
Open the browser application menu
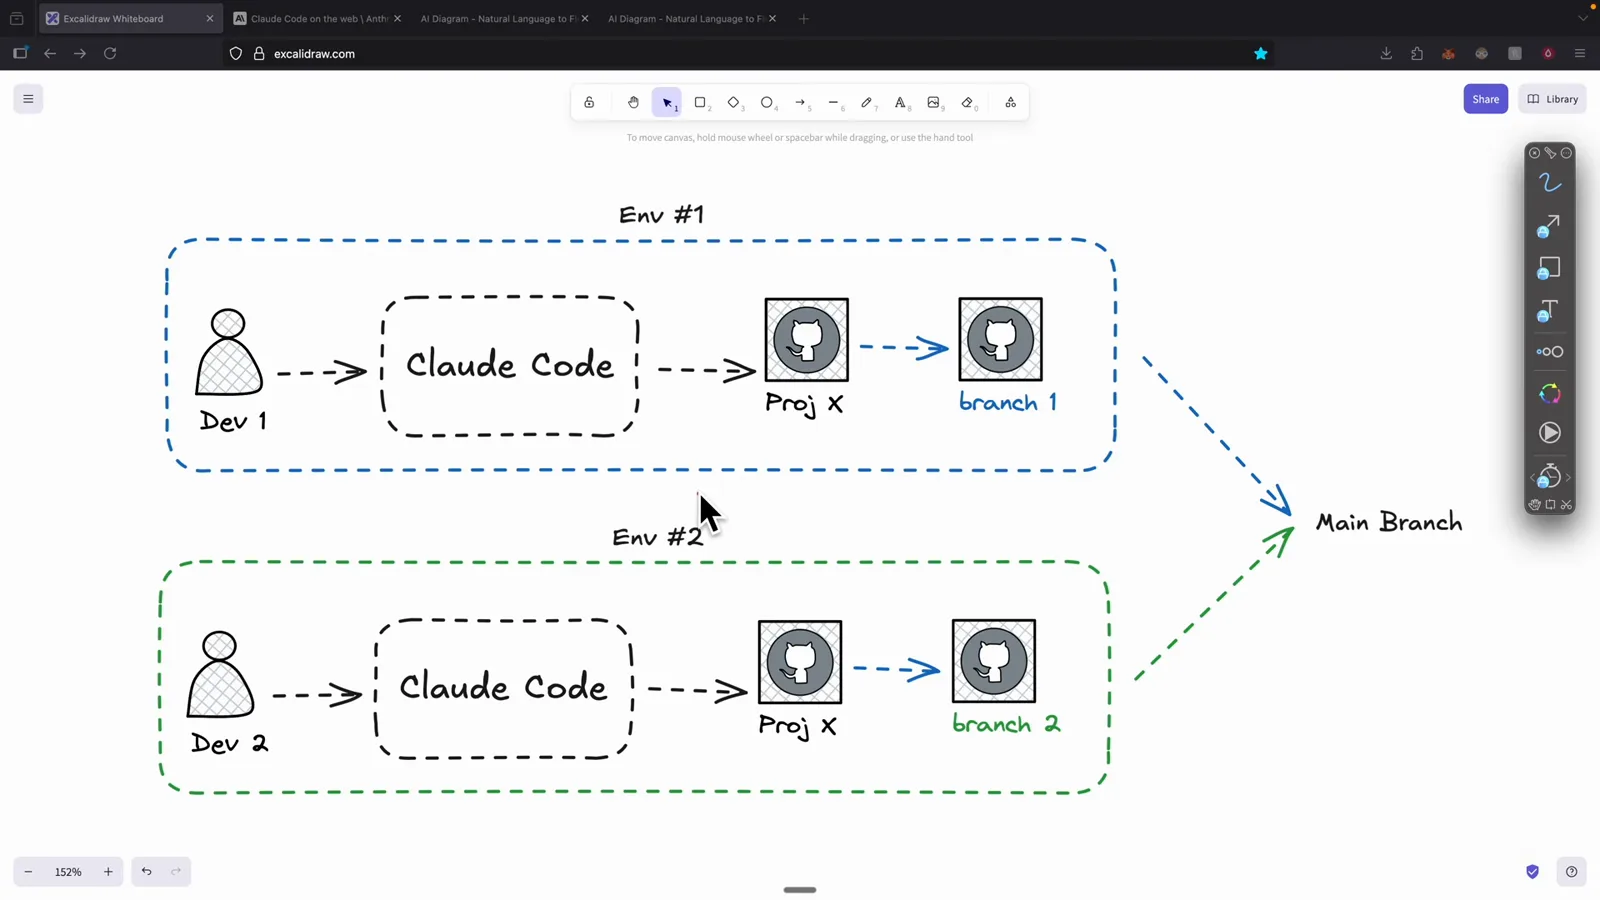coord(1580,54)
